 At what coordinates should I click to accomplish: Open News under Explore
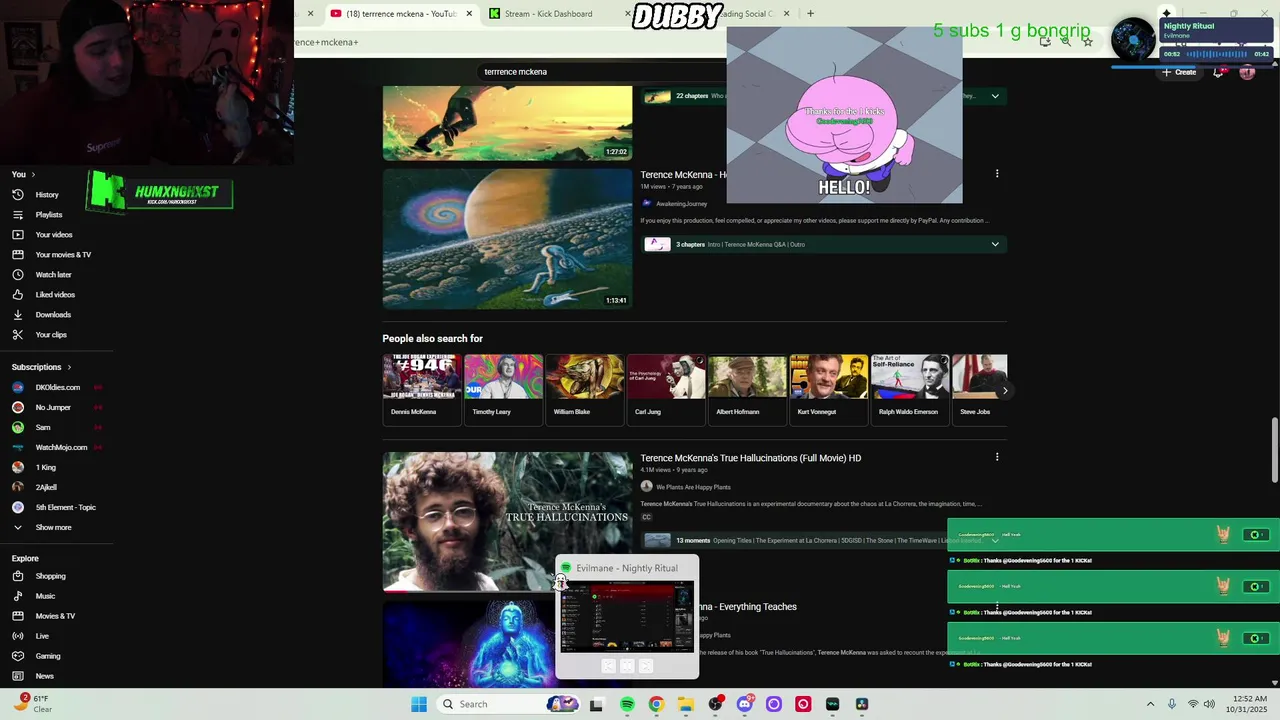point(45,676)
